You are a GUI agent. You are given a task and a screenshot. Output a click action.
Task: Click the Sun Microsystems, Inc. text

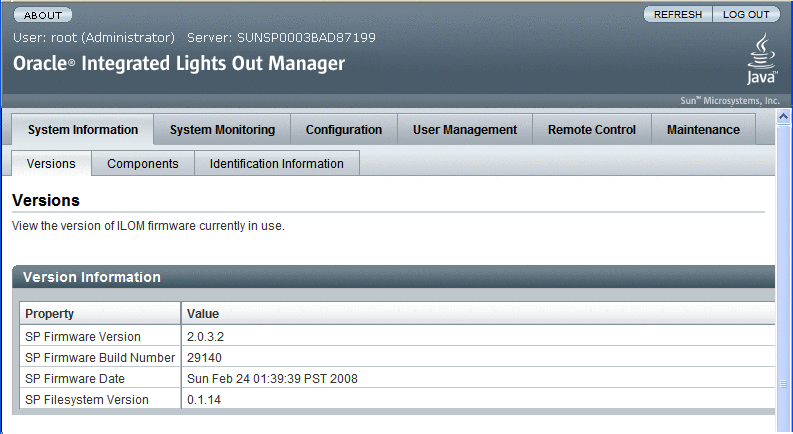click(x=730, y=101)
